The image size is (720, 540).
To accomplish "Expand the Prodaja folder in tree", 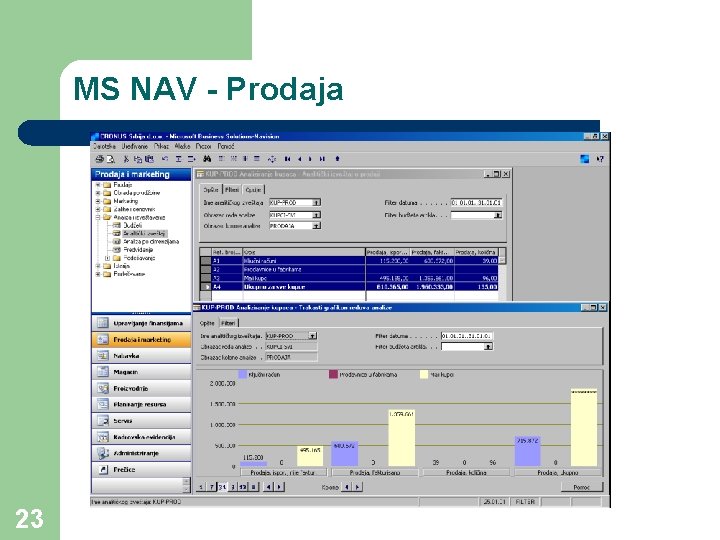I will pos(98,185).
